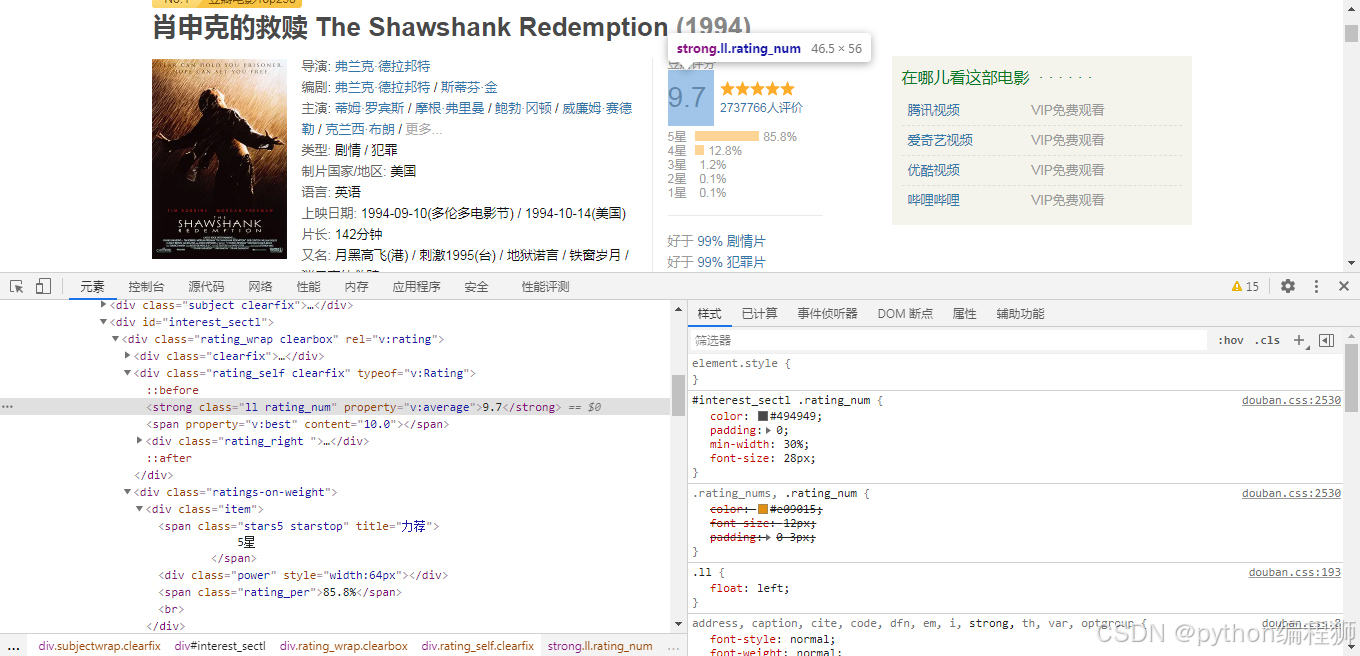Open the 安全 Security tab
This screenshot has width=1360, height=656.
pos(476,286)
